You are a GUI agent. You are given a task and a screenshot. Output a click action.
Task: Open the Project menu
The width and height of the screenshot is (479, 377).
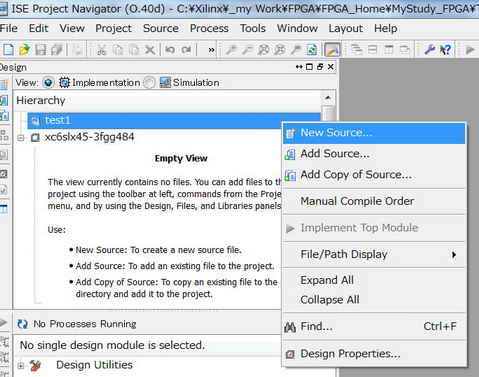coord(113,28)
